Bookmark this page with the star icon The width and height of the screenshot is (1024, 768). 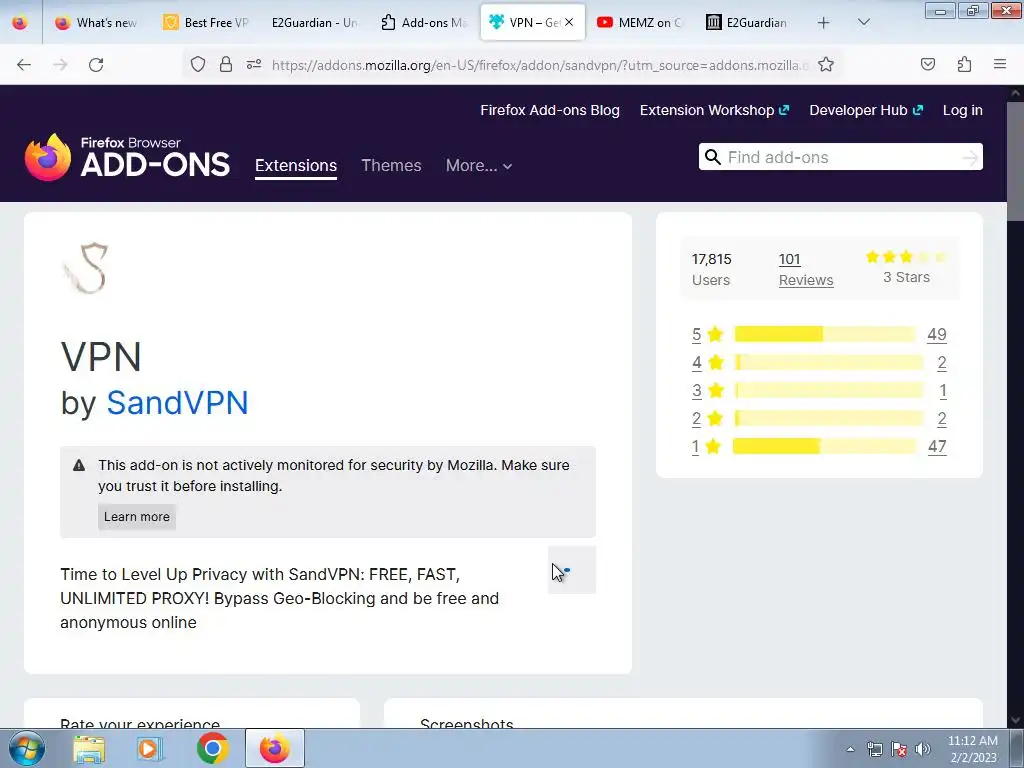click(826, 64)
